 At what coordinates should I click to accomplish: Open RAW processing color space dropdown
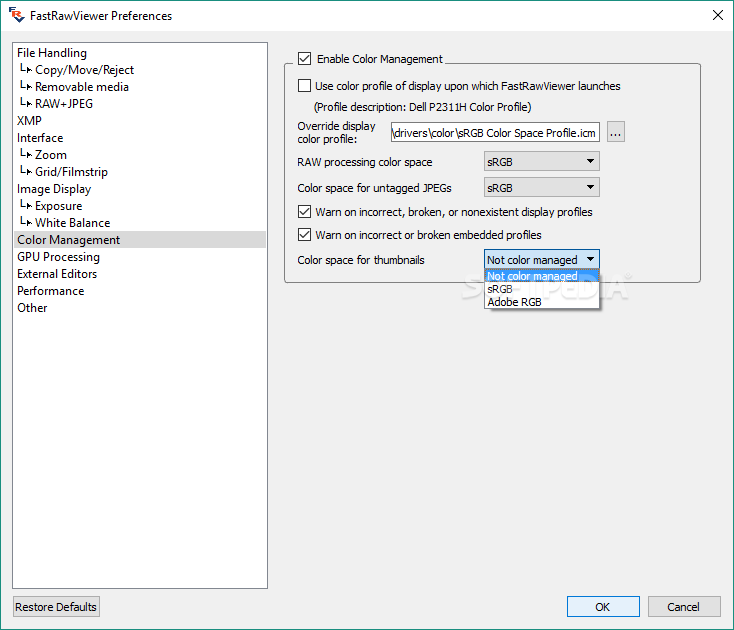pos(542,161)
